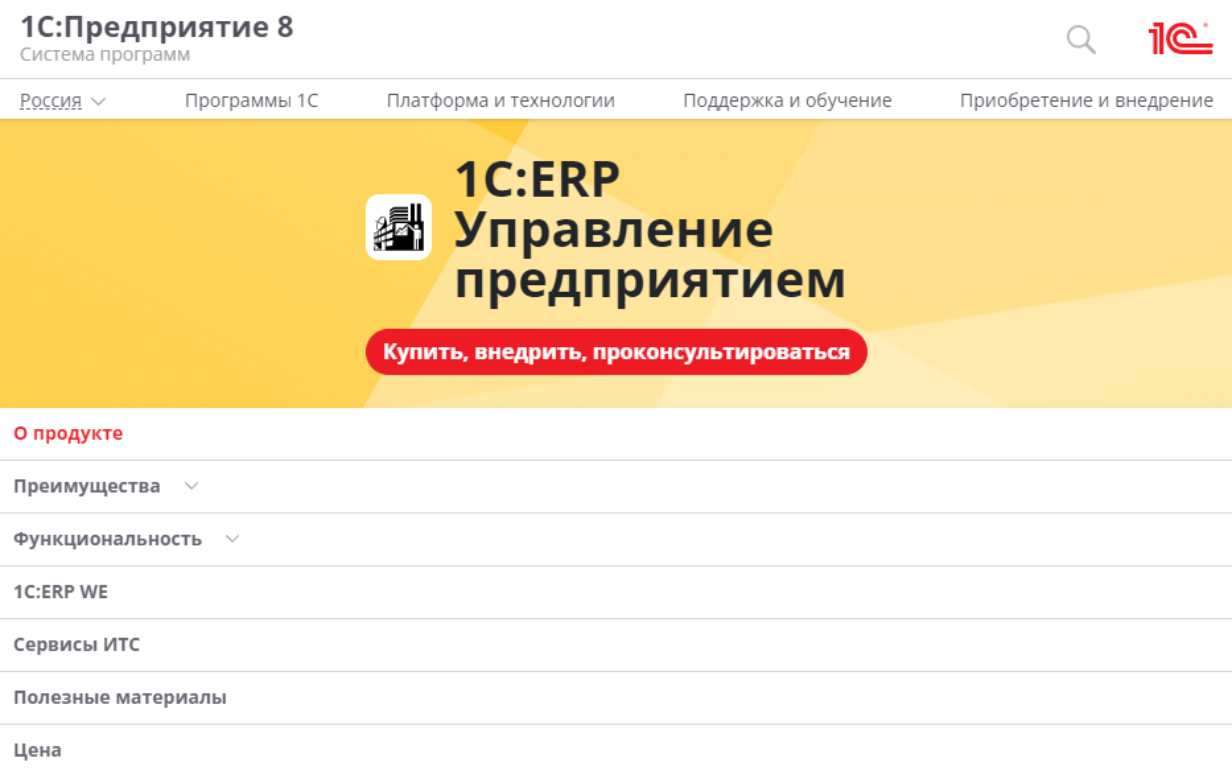Click the red 1C logo
The height and width of the screenshot is (770, 1232).
tap(1180, 39)
